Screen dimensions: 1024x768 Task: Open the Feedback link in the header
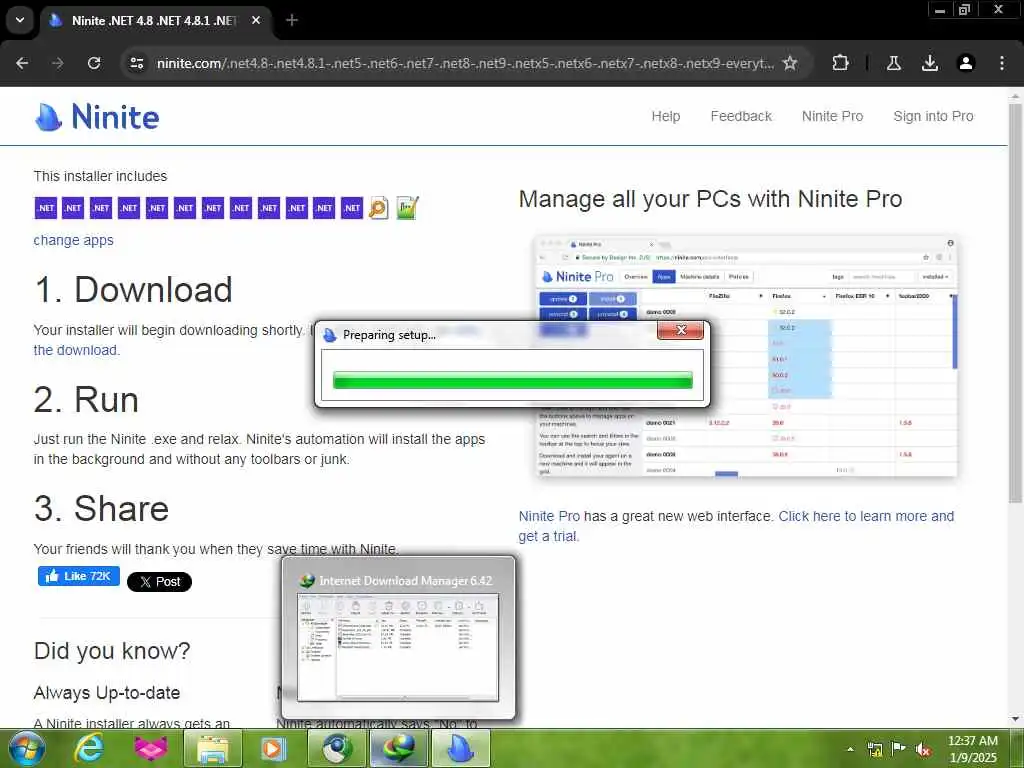click(741, 116)
